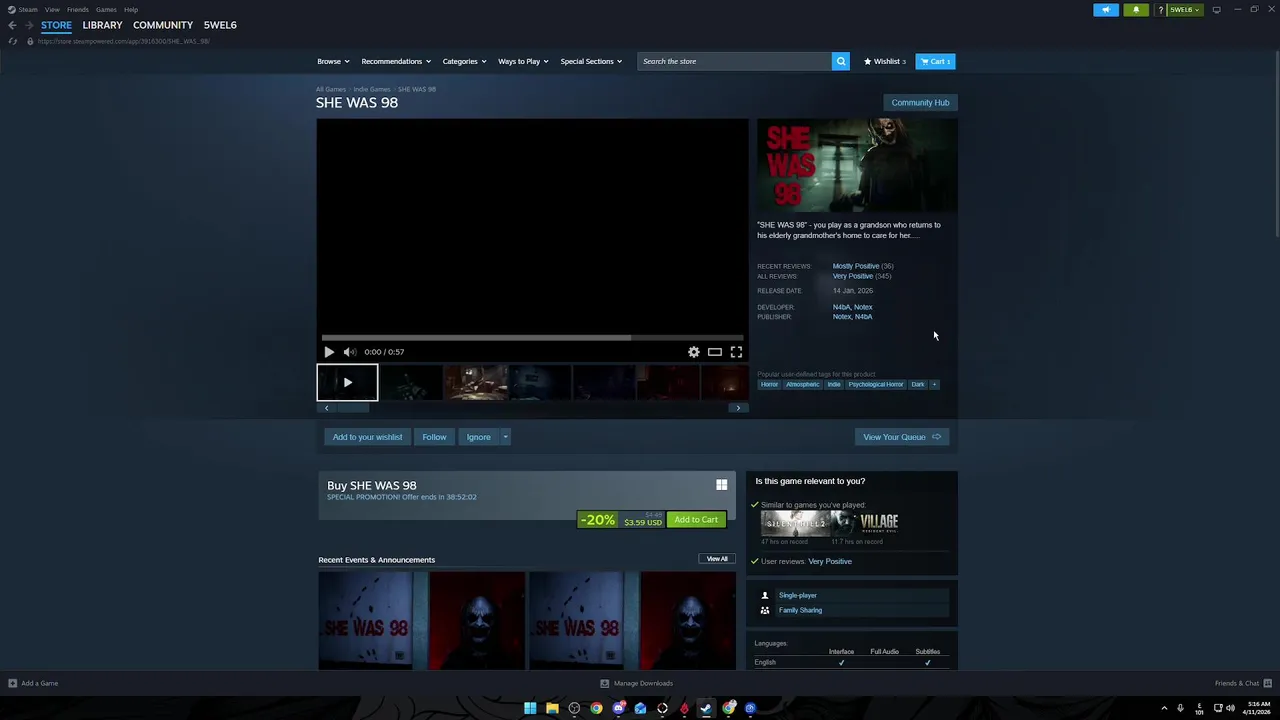Screen dimensions: 1280x720
Task: Open the Games menu
Action: [106, 9]
